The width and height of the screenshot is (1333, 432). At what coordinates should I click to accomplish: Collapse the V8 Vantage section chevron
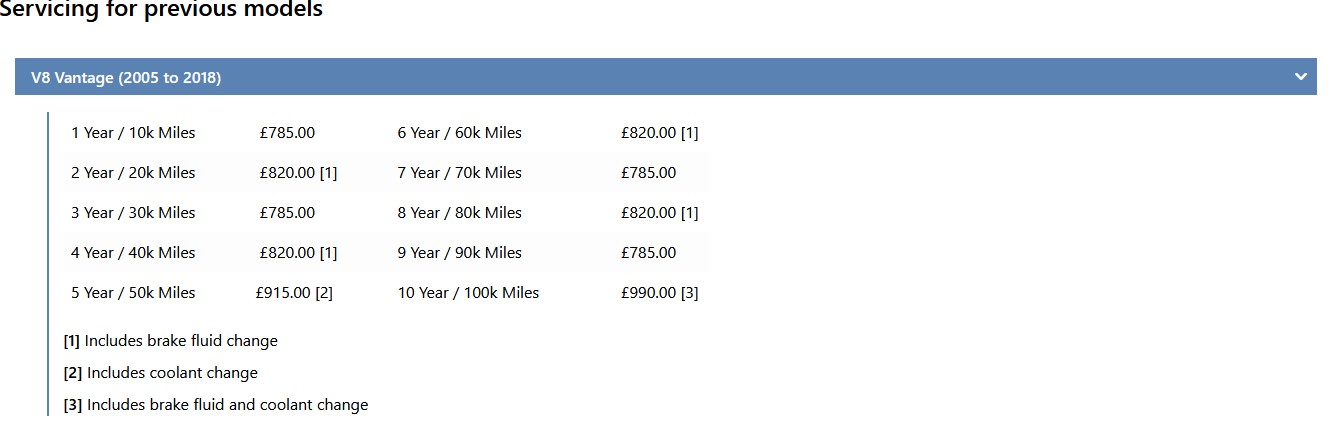pyautogui.click(x=1300, y=77)
